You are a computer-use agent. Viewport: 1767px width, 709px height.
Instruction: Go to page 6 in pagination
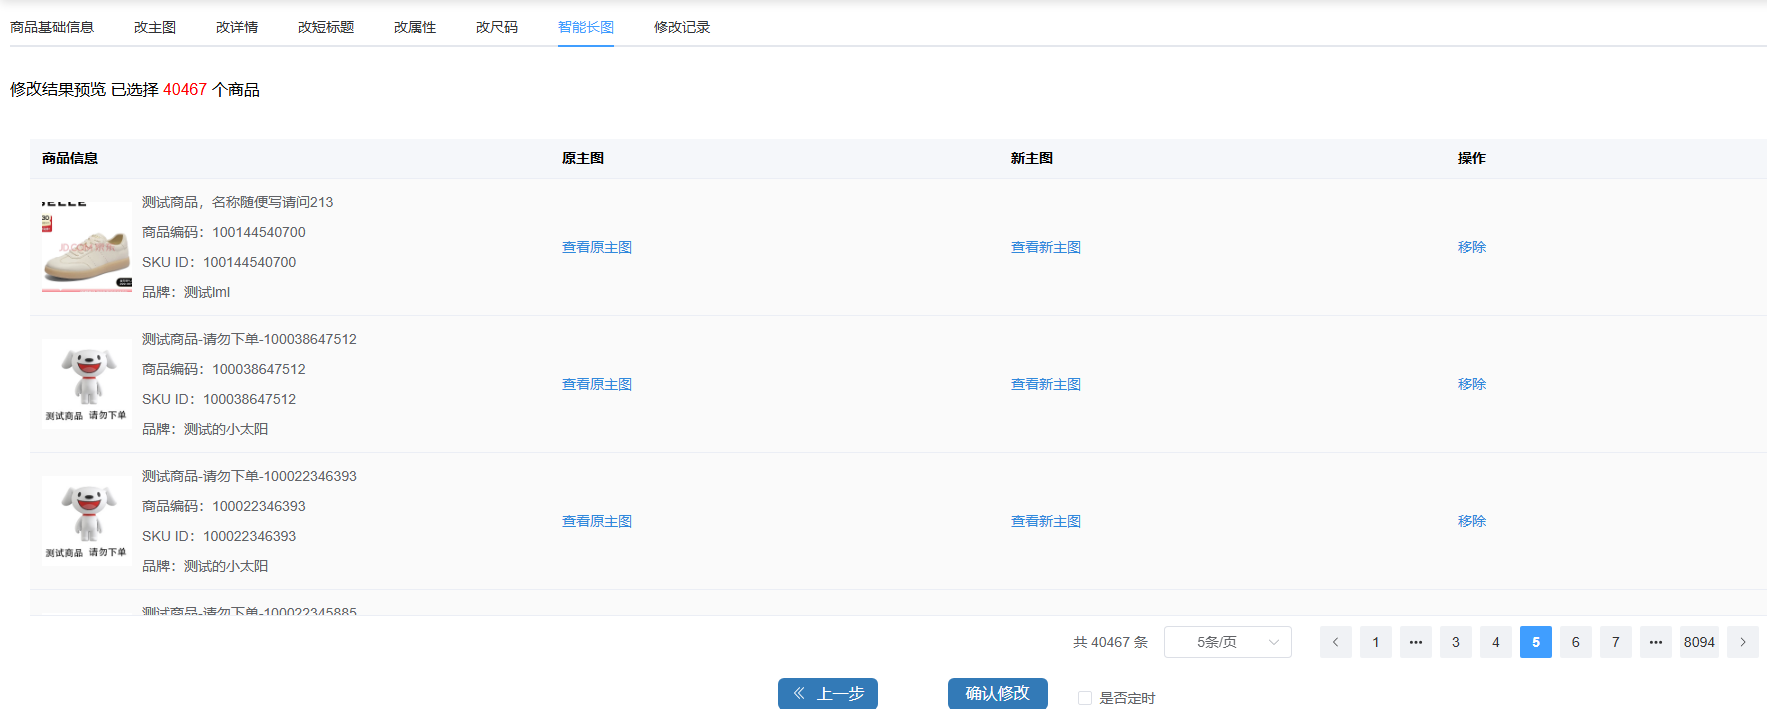tap(1575, 642)
